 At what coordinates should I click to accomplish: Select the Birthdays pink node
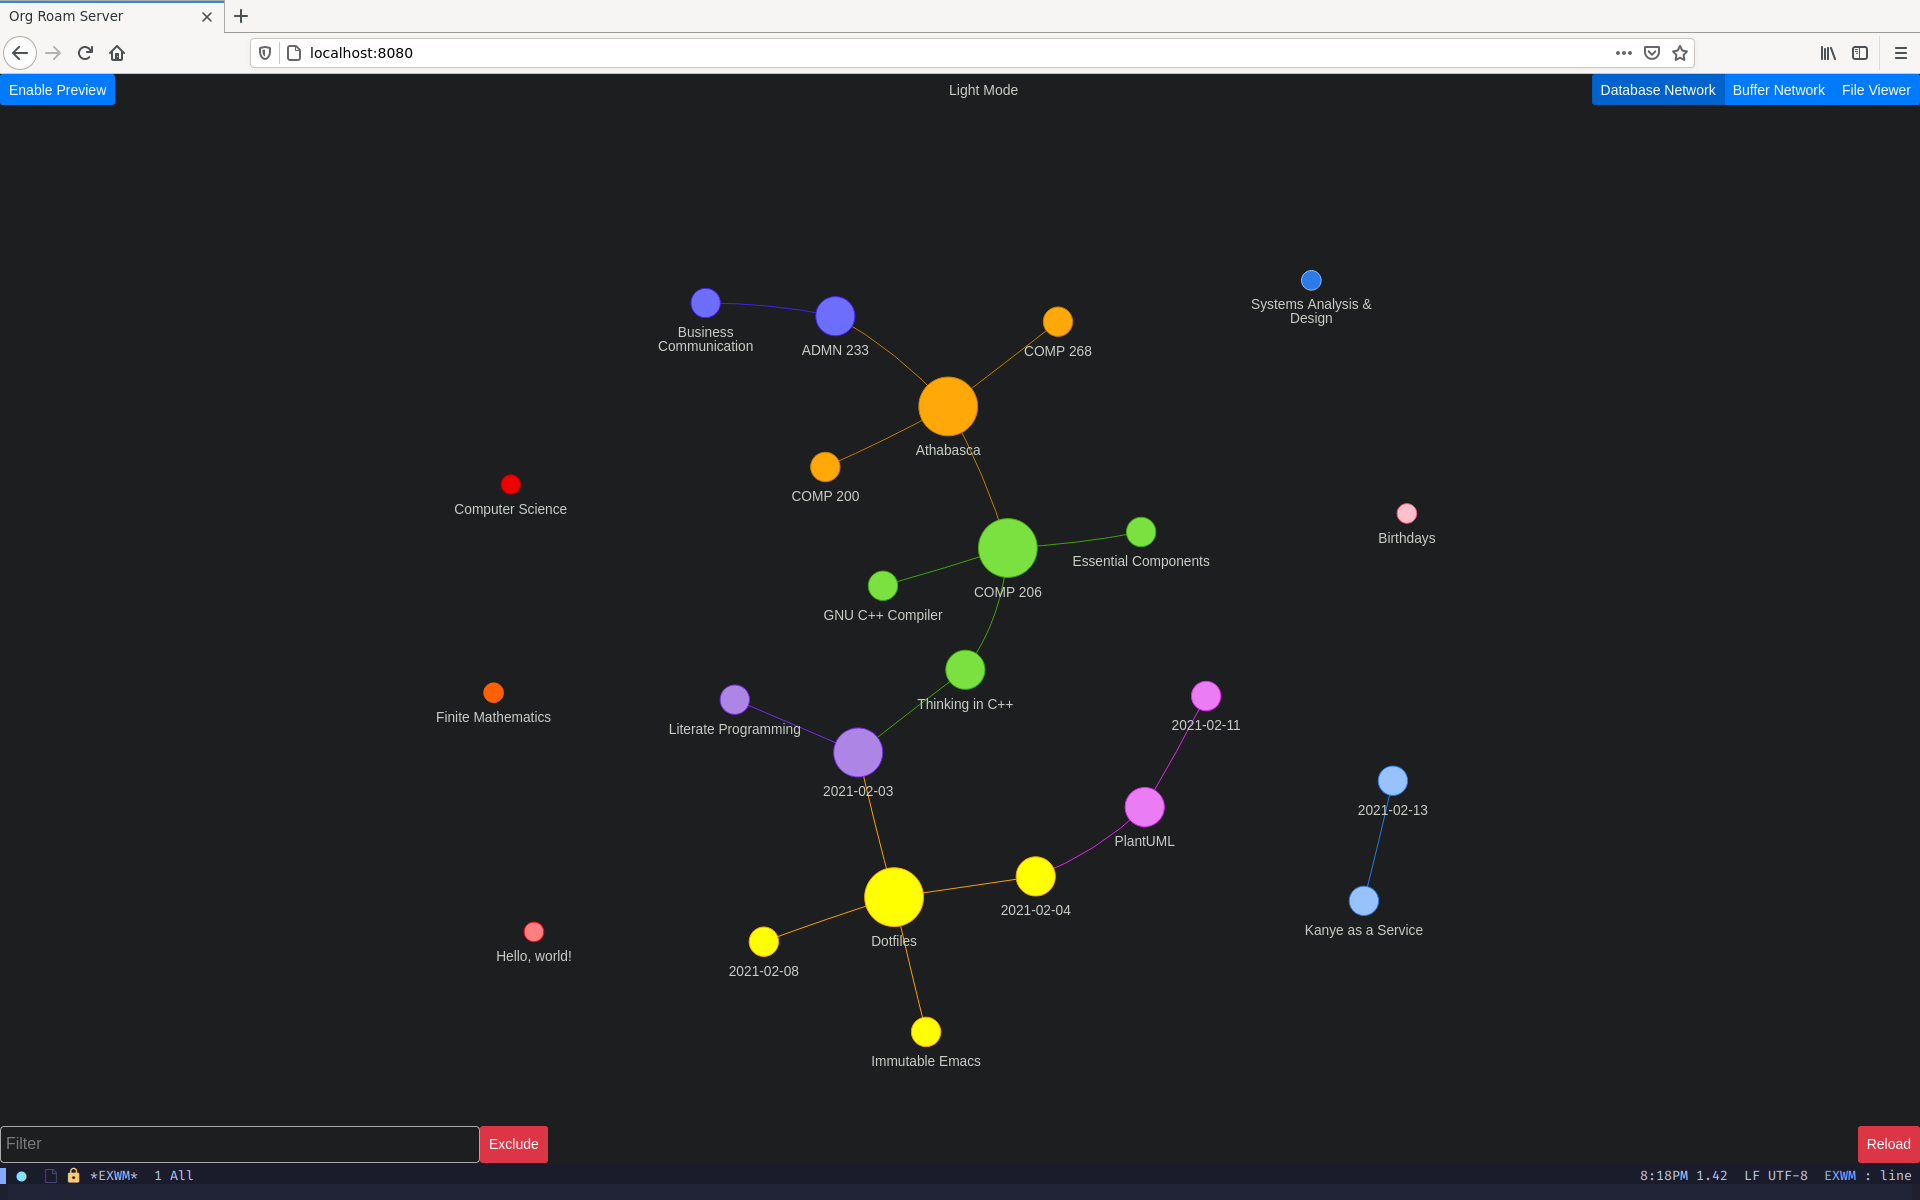1403,513
